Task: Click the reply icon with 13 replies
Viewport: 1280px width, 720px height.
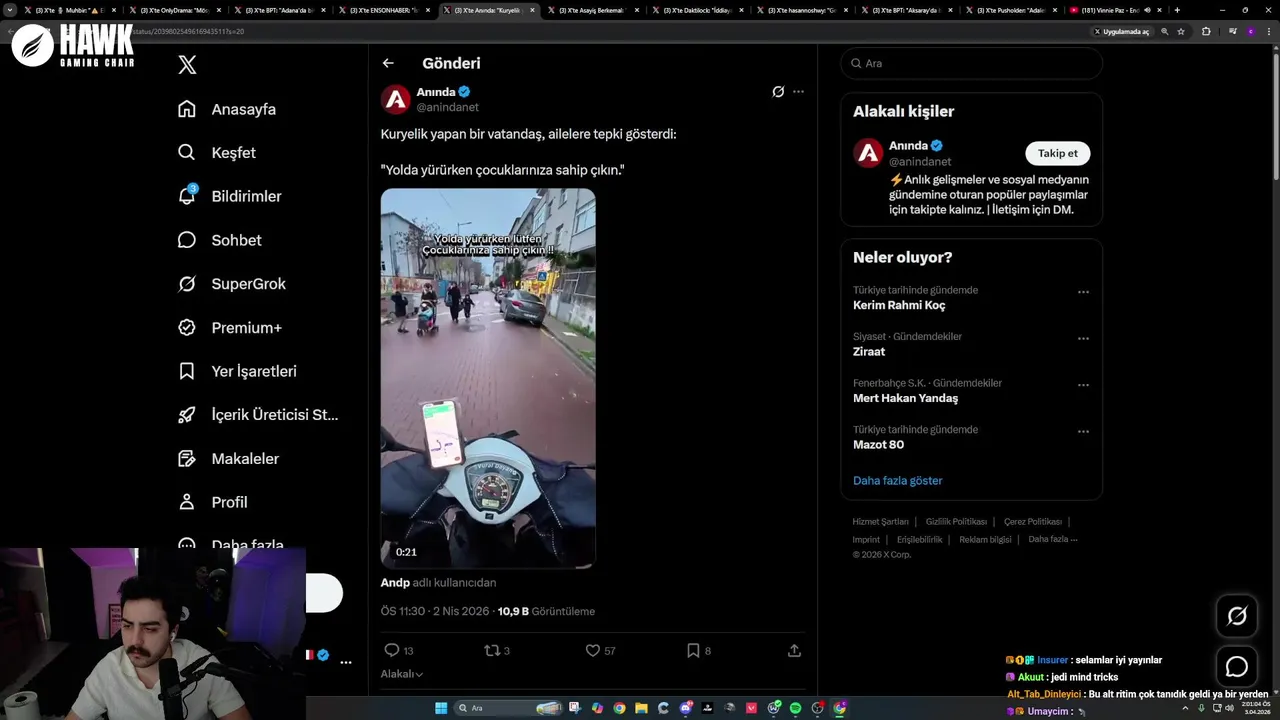Action: coord(399,650)
